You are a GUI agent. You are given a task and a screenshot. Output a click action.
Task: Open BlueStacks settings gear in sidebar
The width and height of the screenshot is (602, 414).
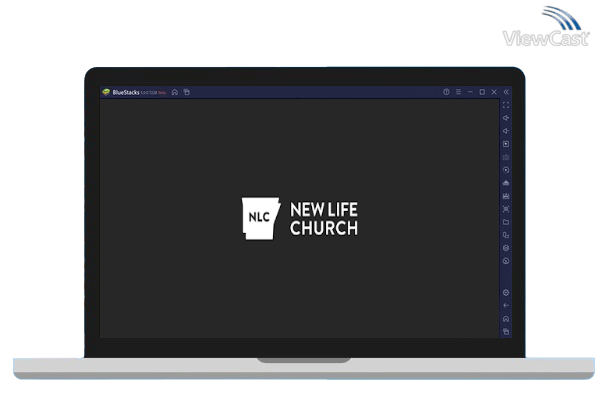tap(506, 292)
